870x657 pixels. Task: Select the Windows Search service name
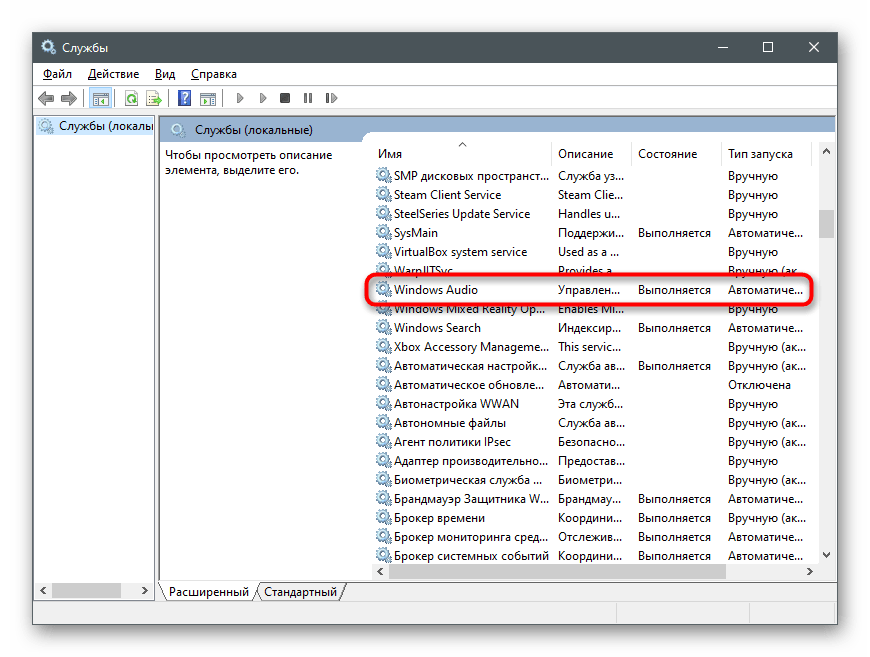tap(437, 328)
